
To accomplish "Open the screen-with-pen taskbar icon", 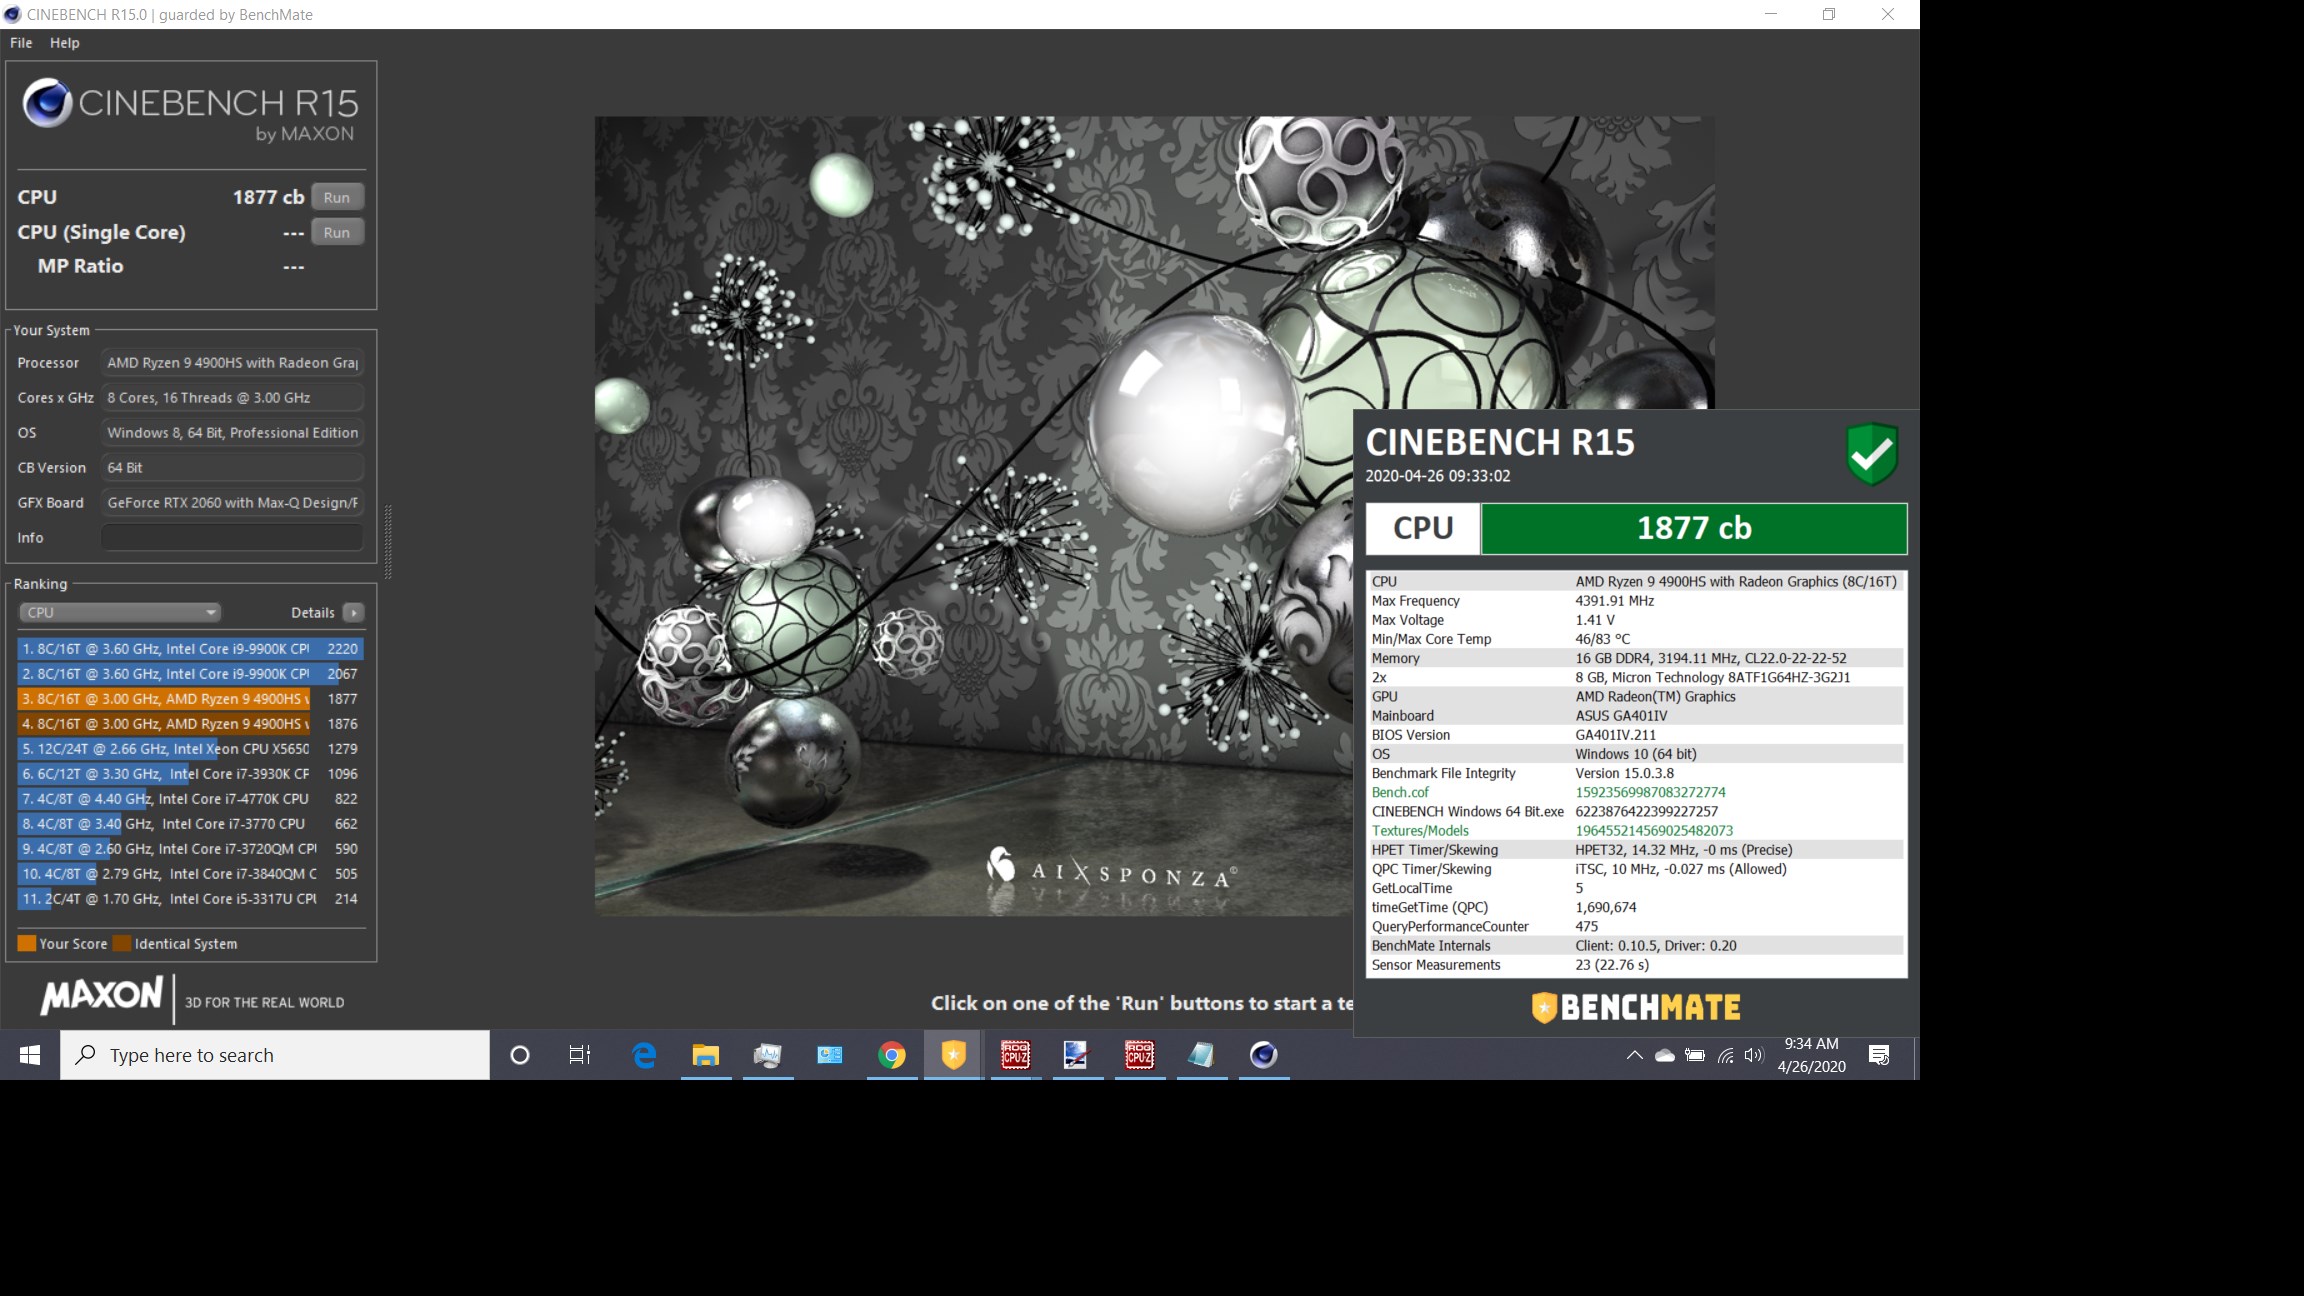I will click(1076, 1055).
